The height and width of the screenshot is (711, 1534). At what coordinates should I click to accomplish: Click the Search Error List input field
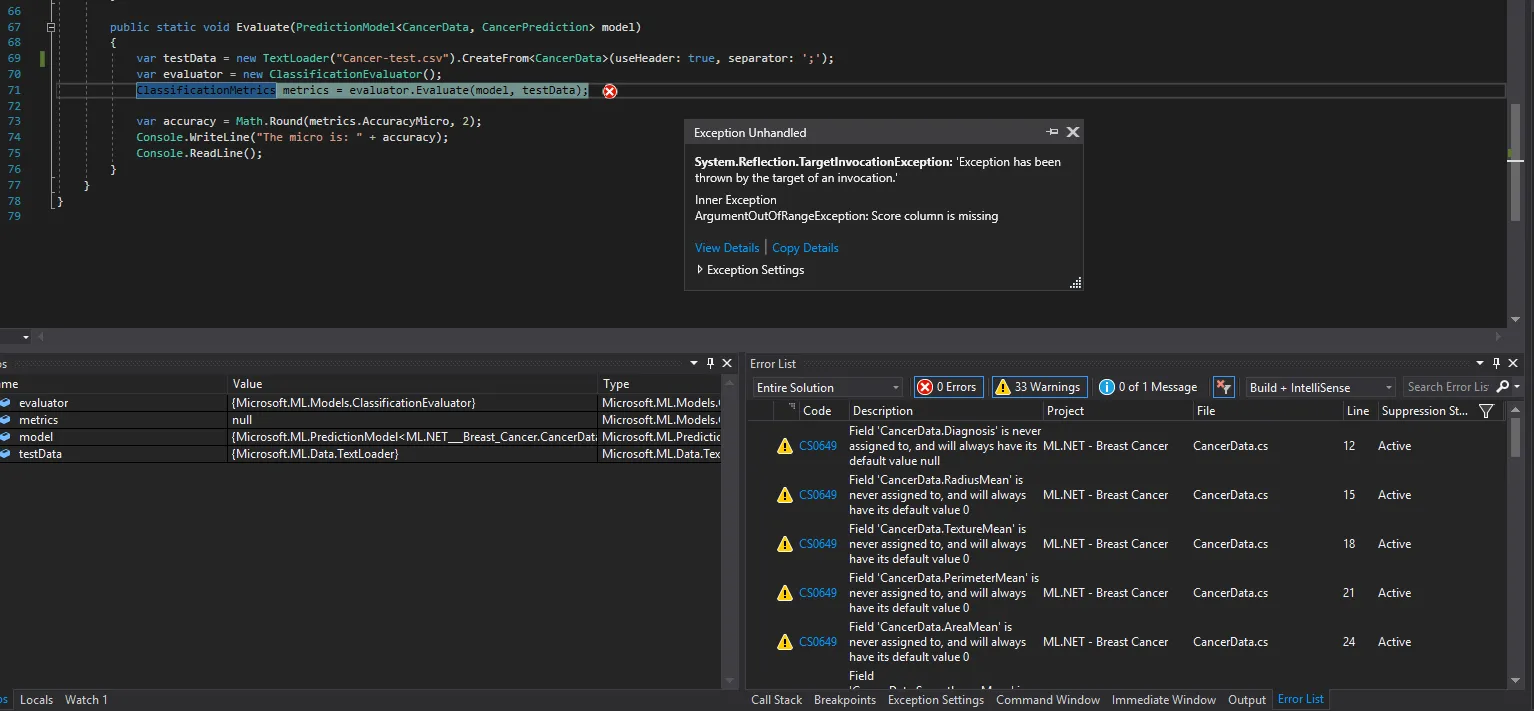[x=1446, y=387]
